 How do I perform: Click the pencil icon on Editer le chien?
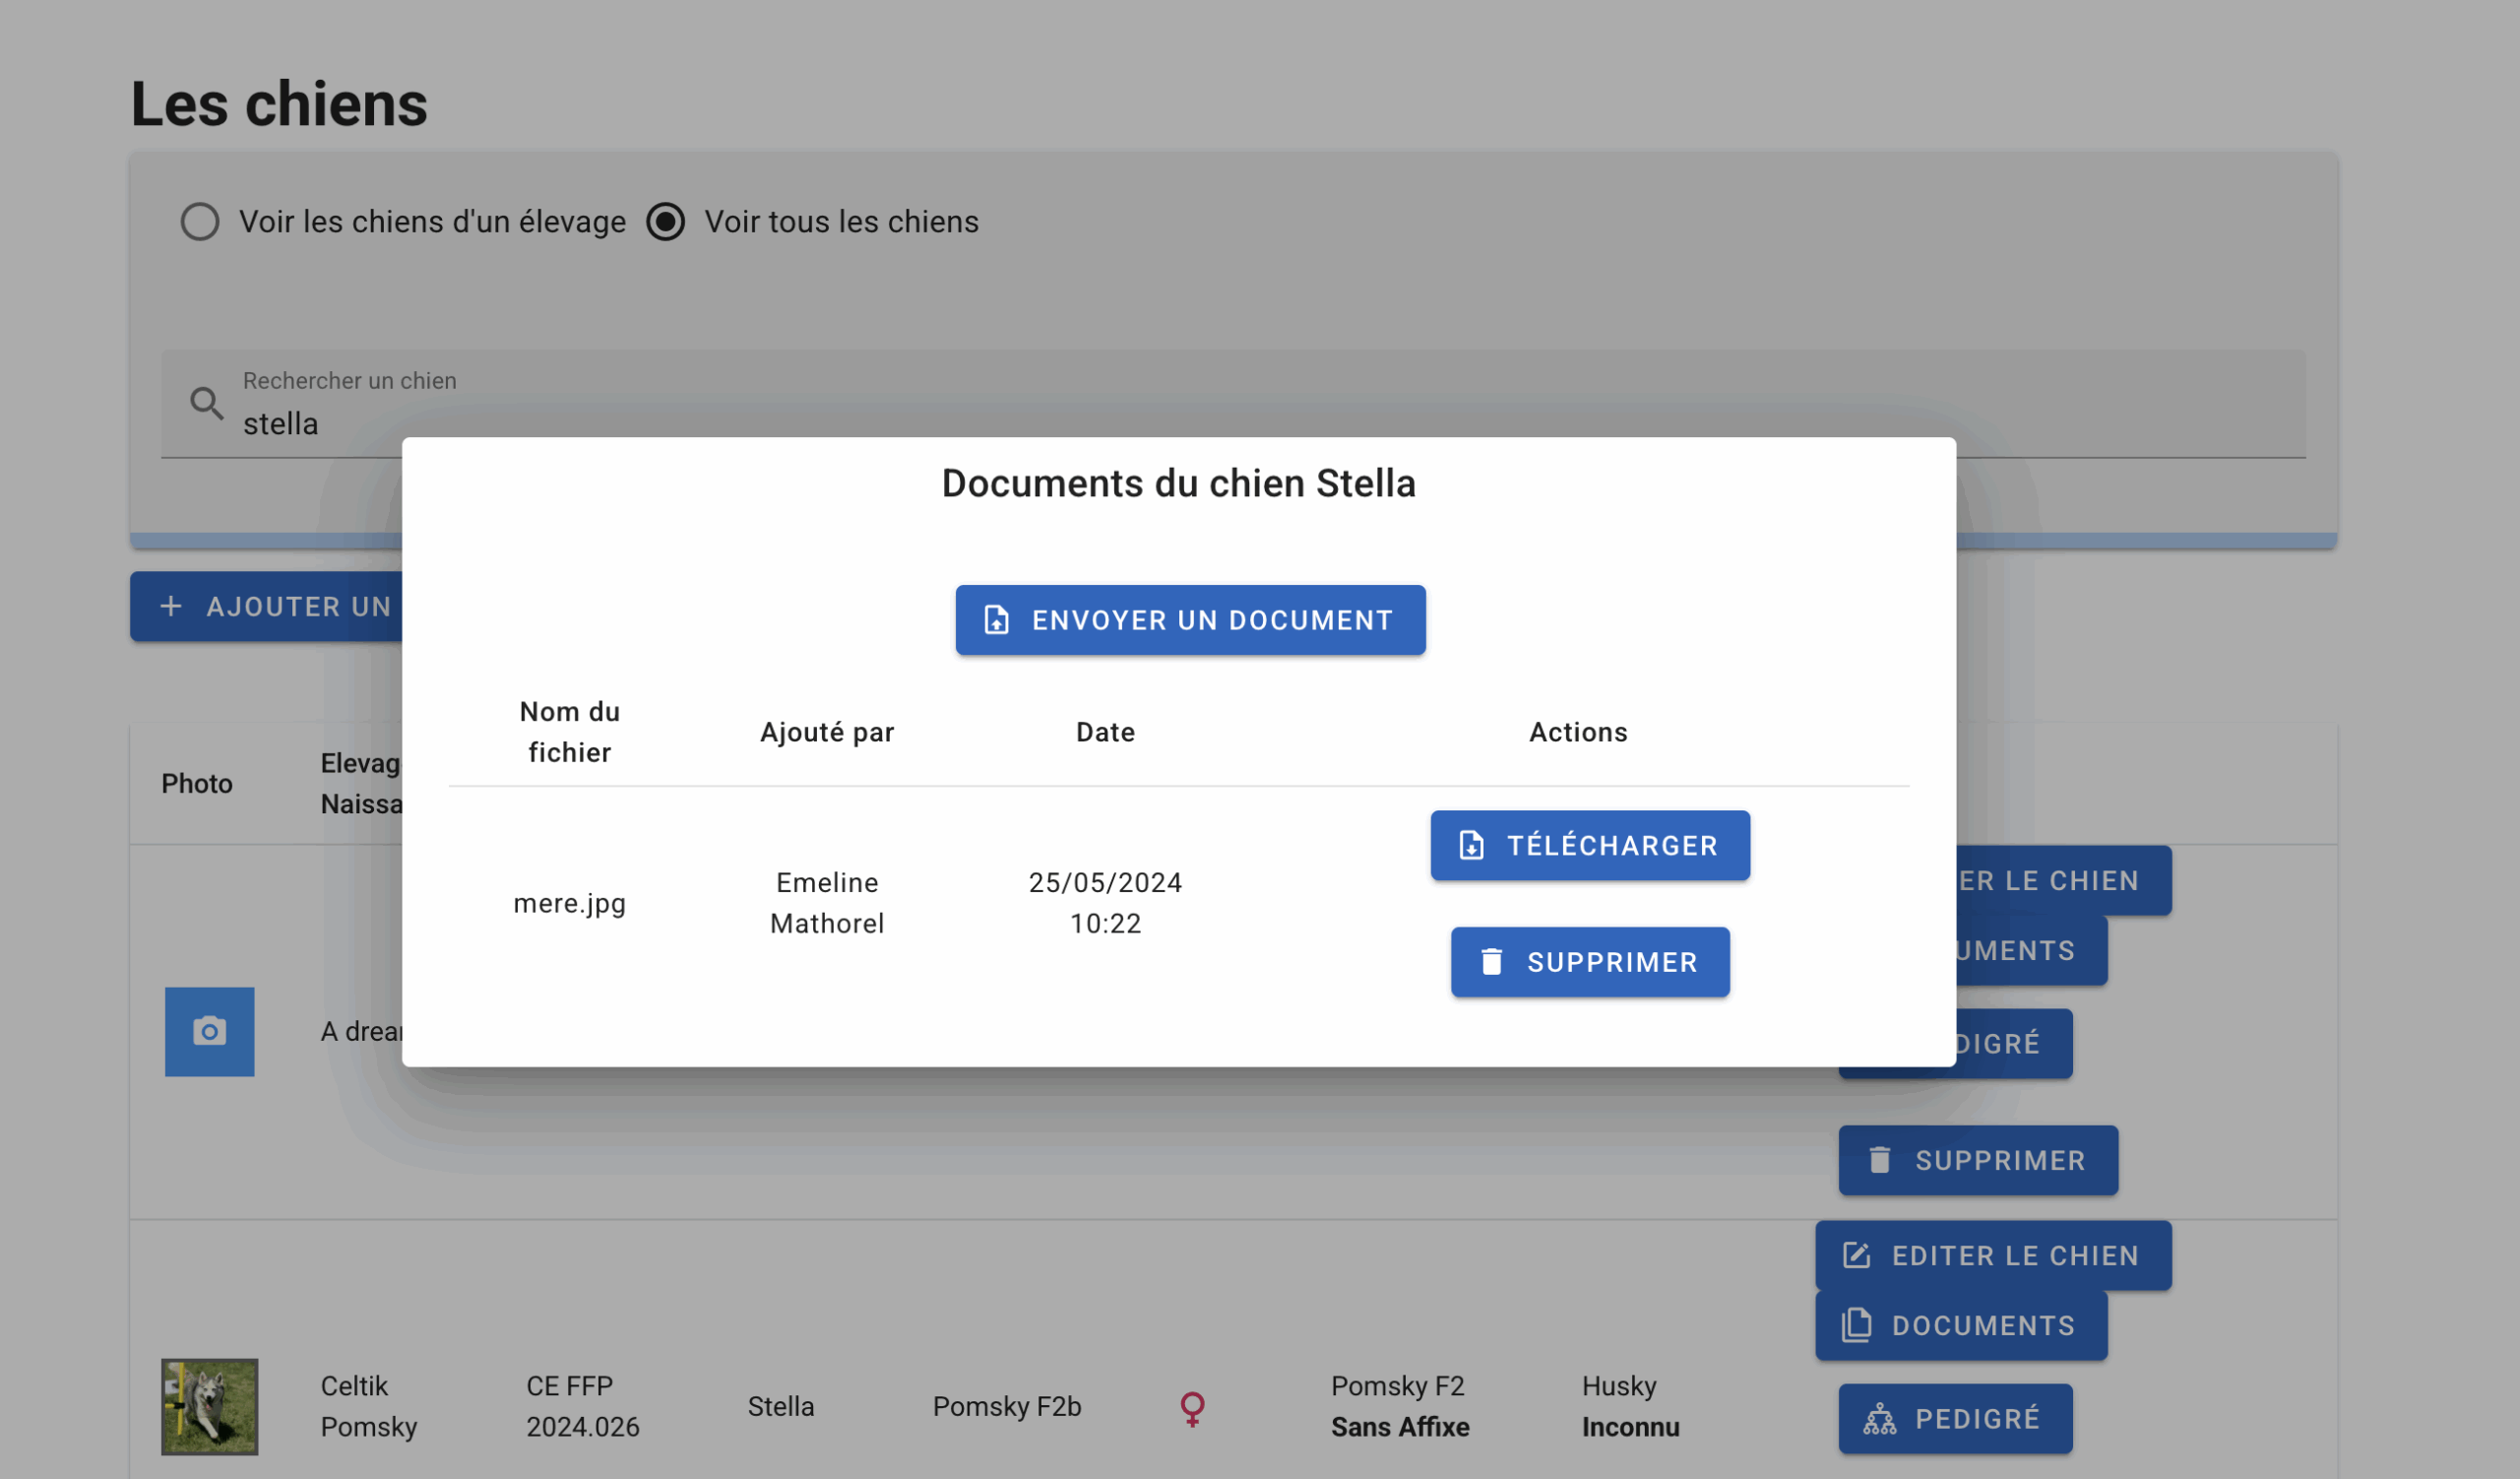pyautogui.click(x=1856, y=1255)
